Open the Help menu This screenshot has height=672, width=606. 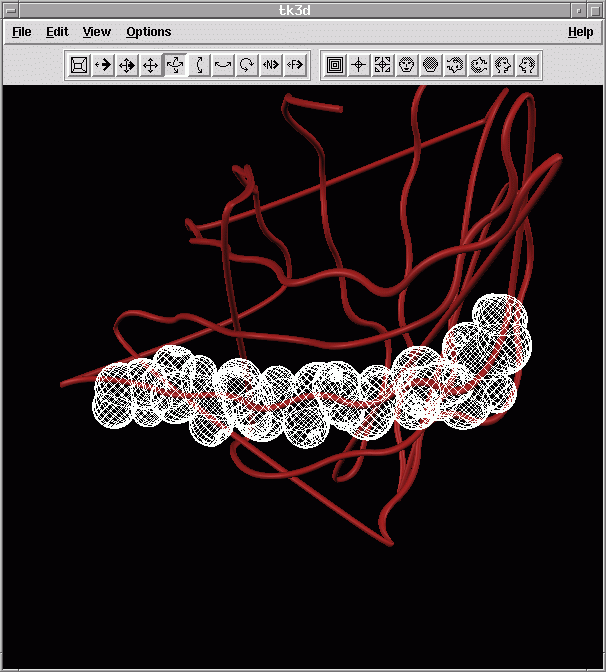coord(580,32)
